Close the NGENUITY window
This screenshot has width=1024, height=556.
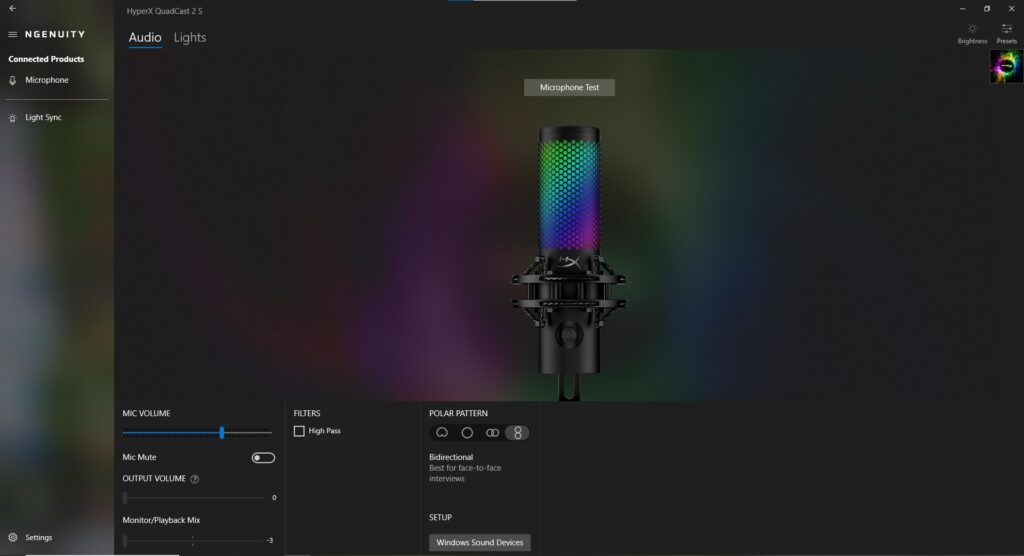pos(1011,9)
